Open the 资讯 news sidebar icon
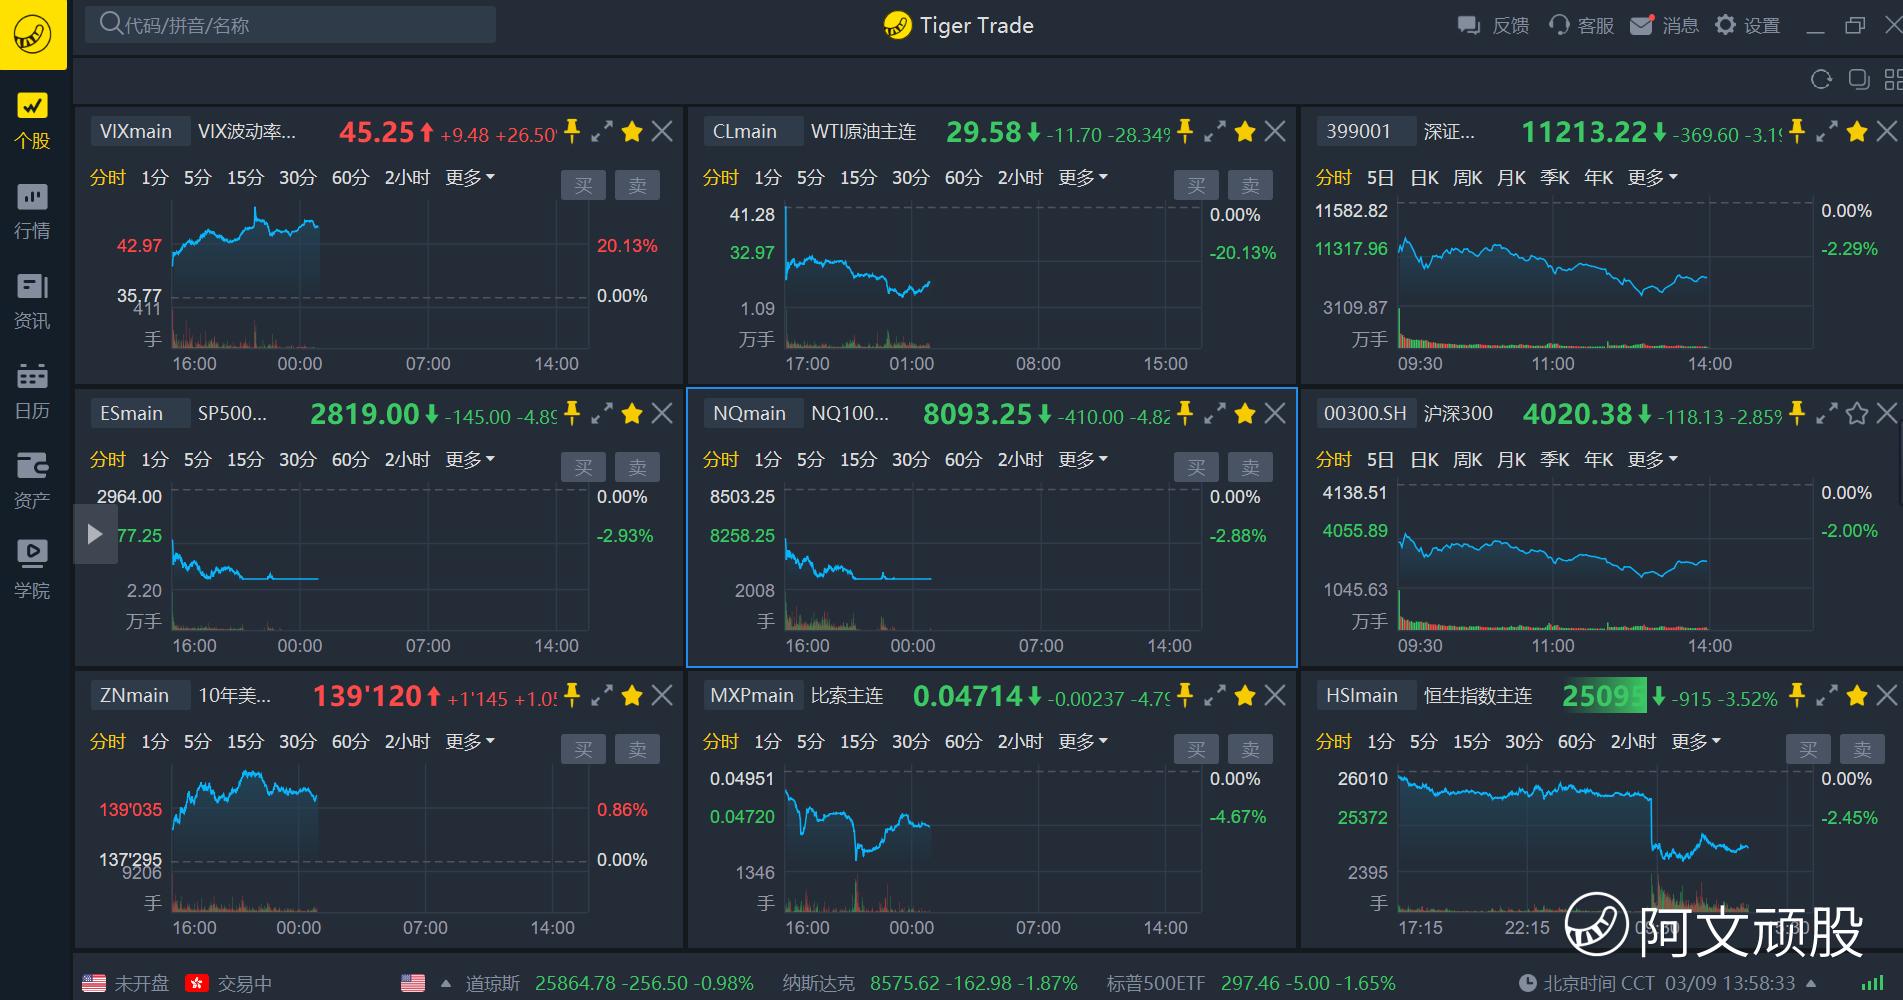The width and height of the screenshot is (1903, 1000). point(32,301)
